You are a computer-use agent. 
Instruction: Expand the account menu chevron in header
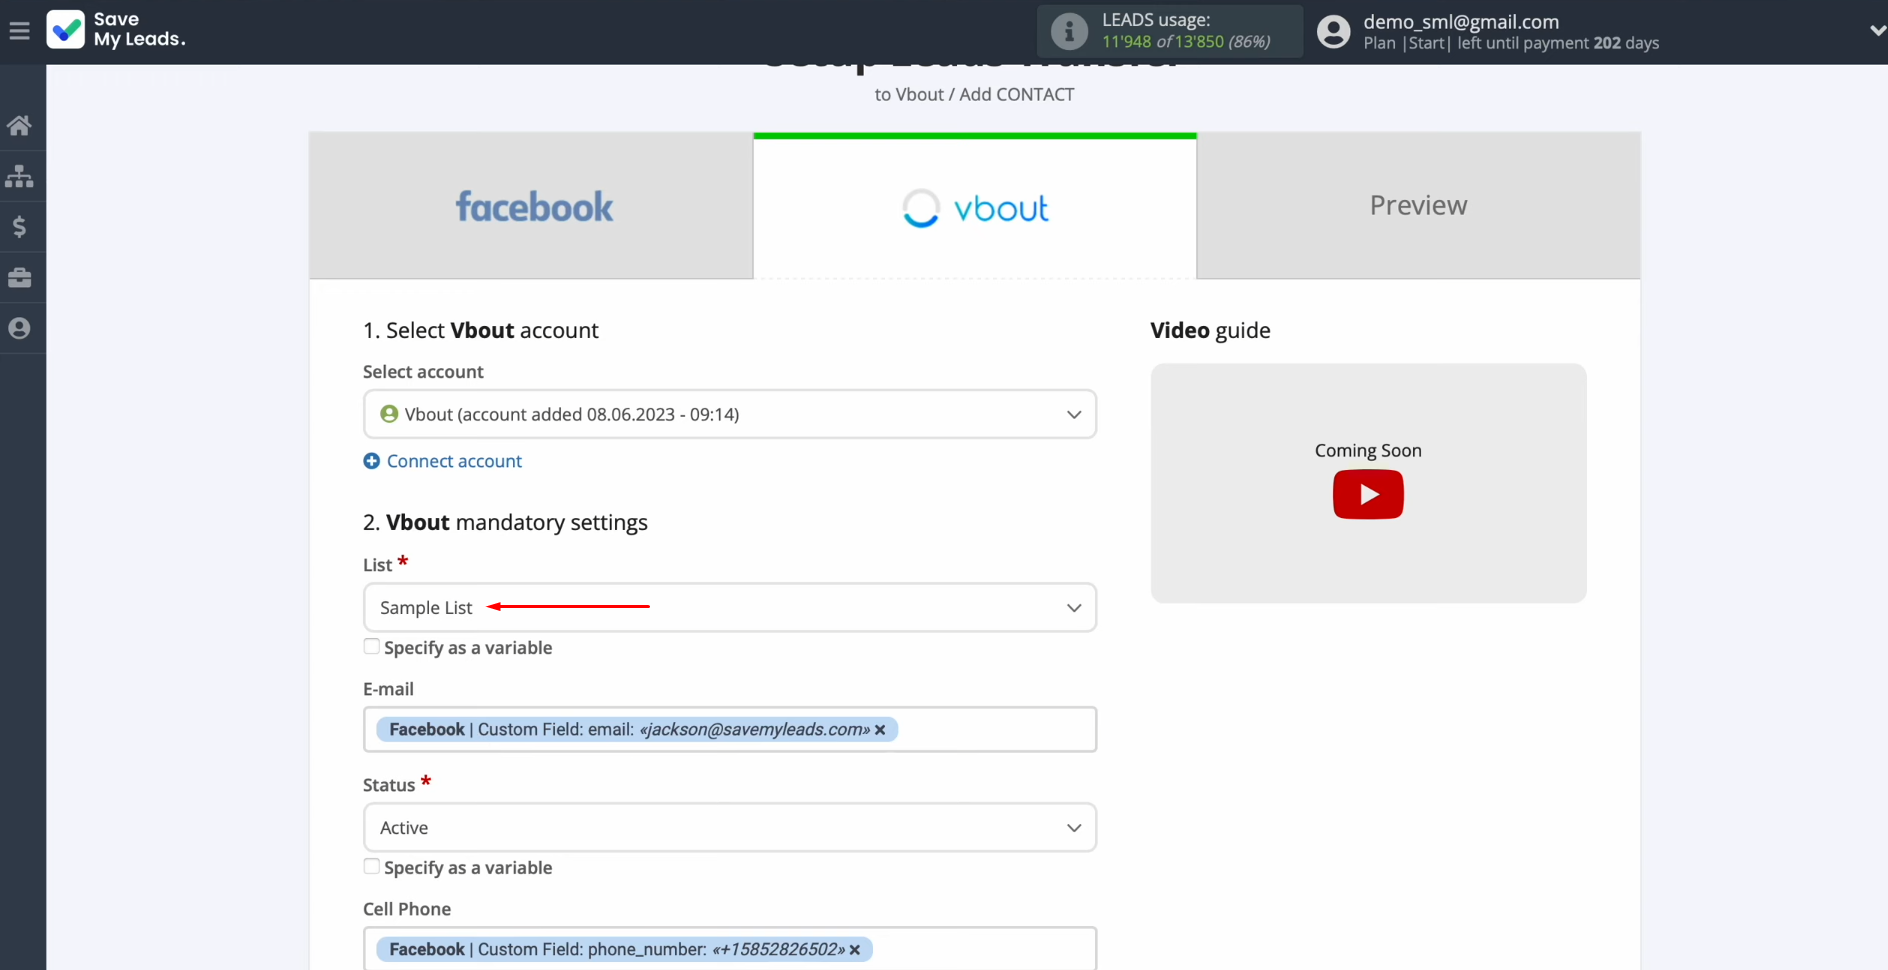(1877, 31)
